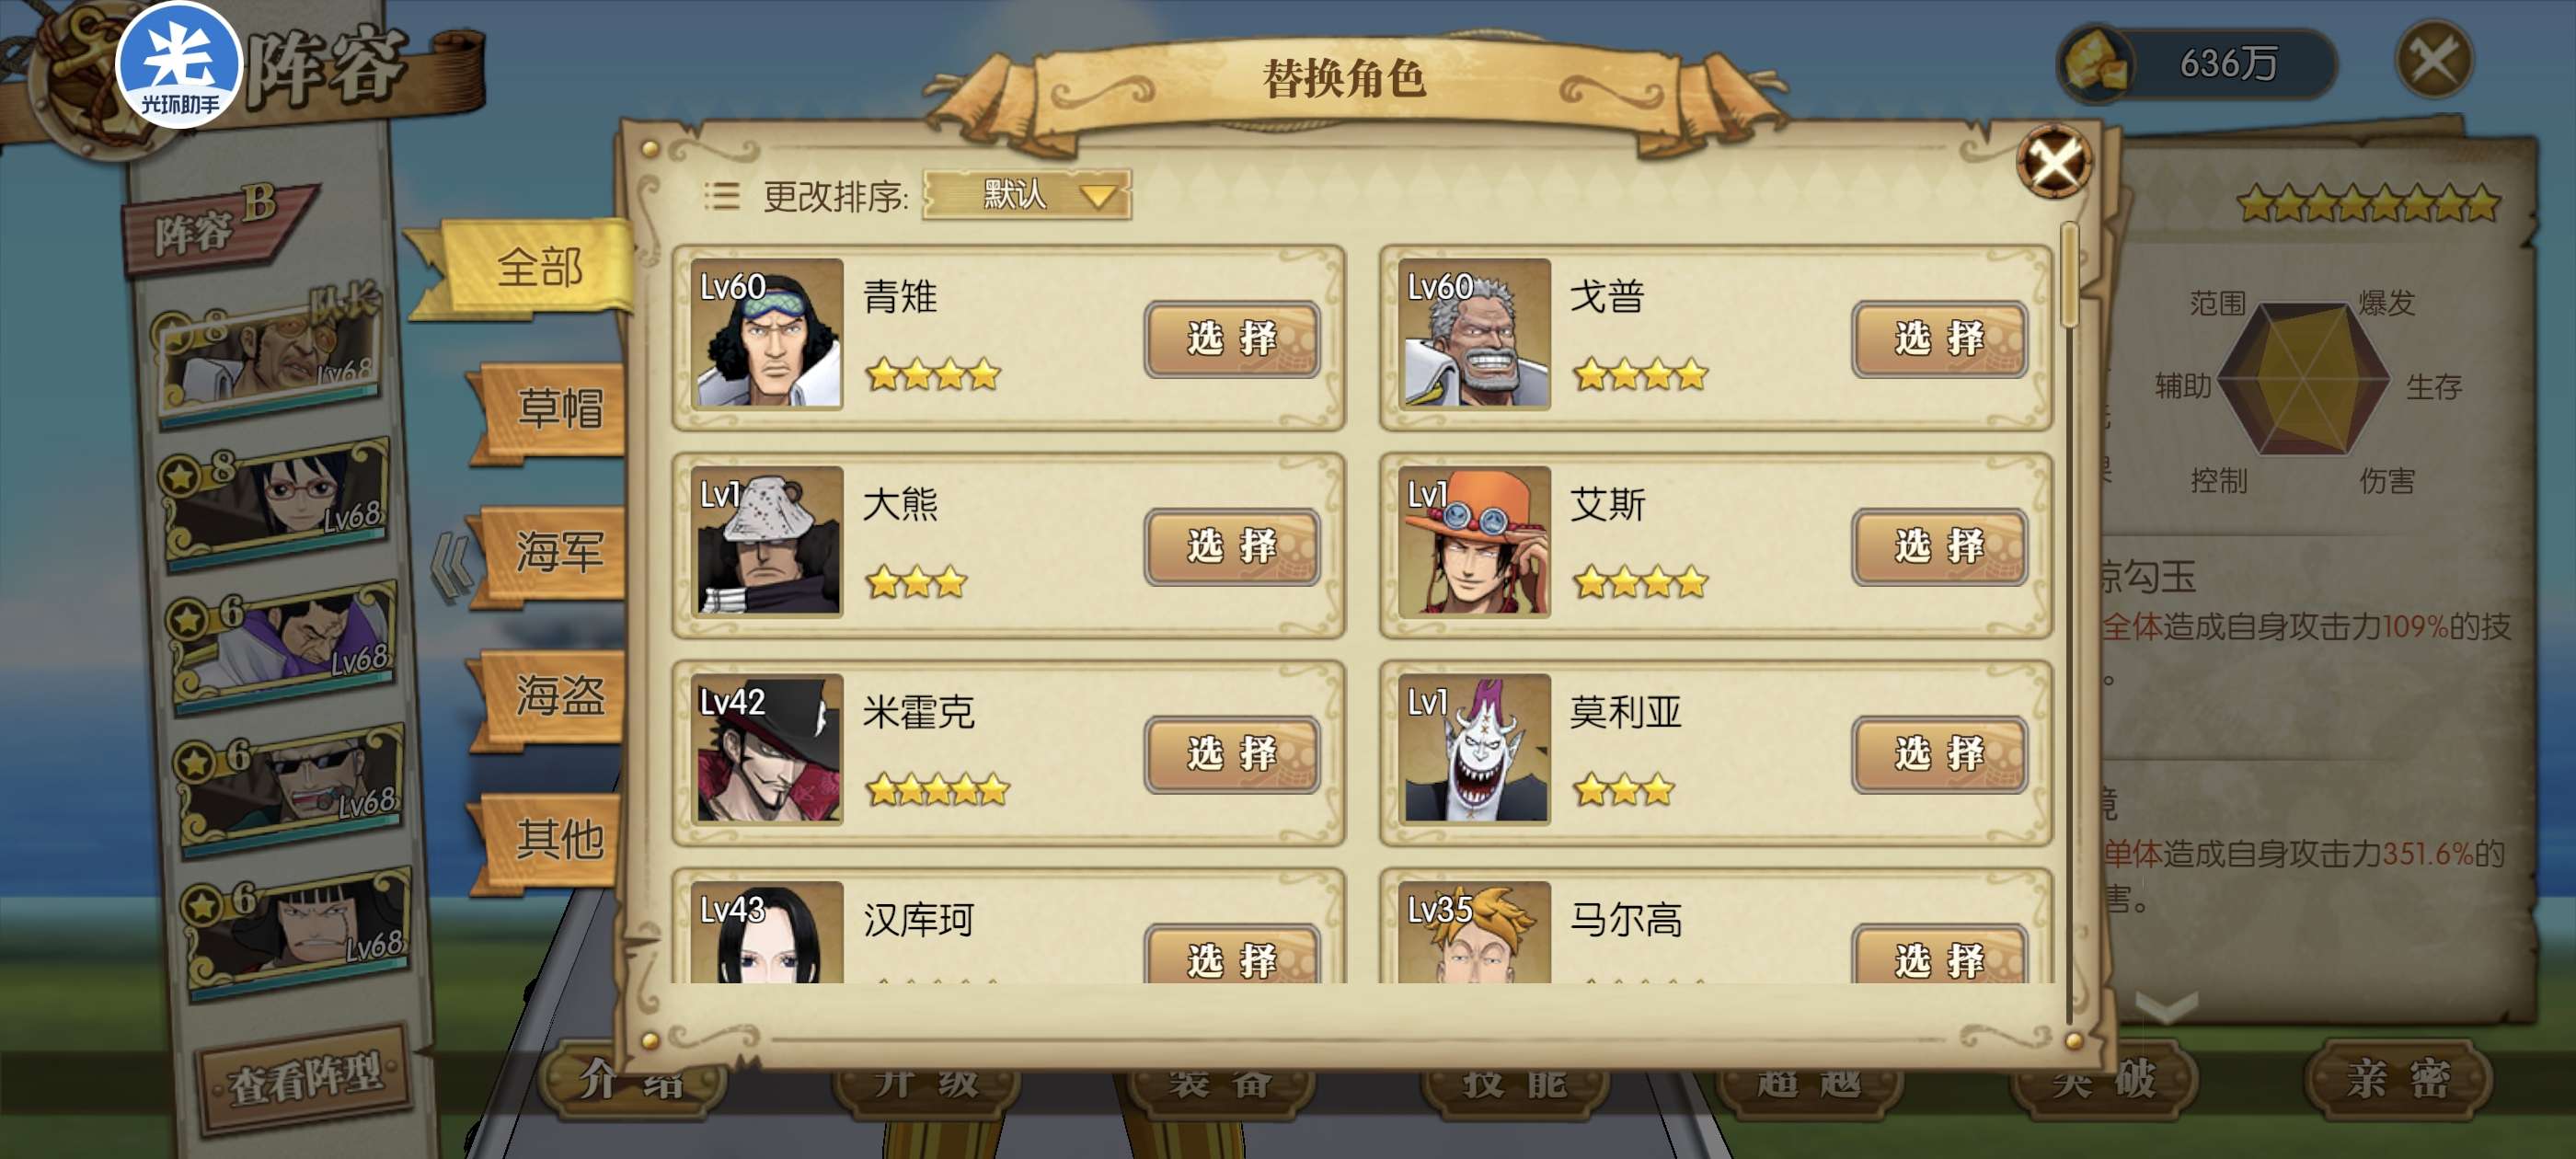Click the 光环助手 assistant logo icon
This screenshot has width=2576, height=1159.
[180, 66]
